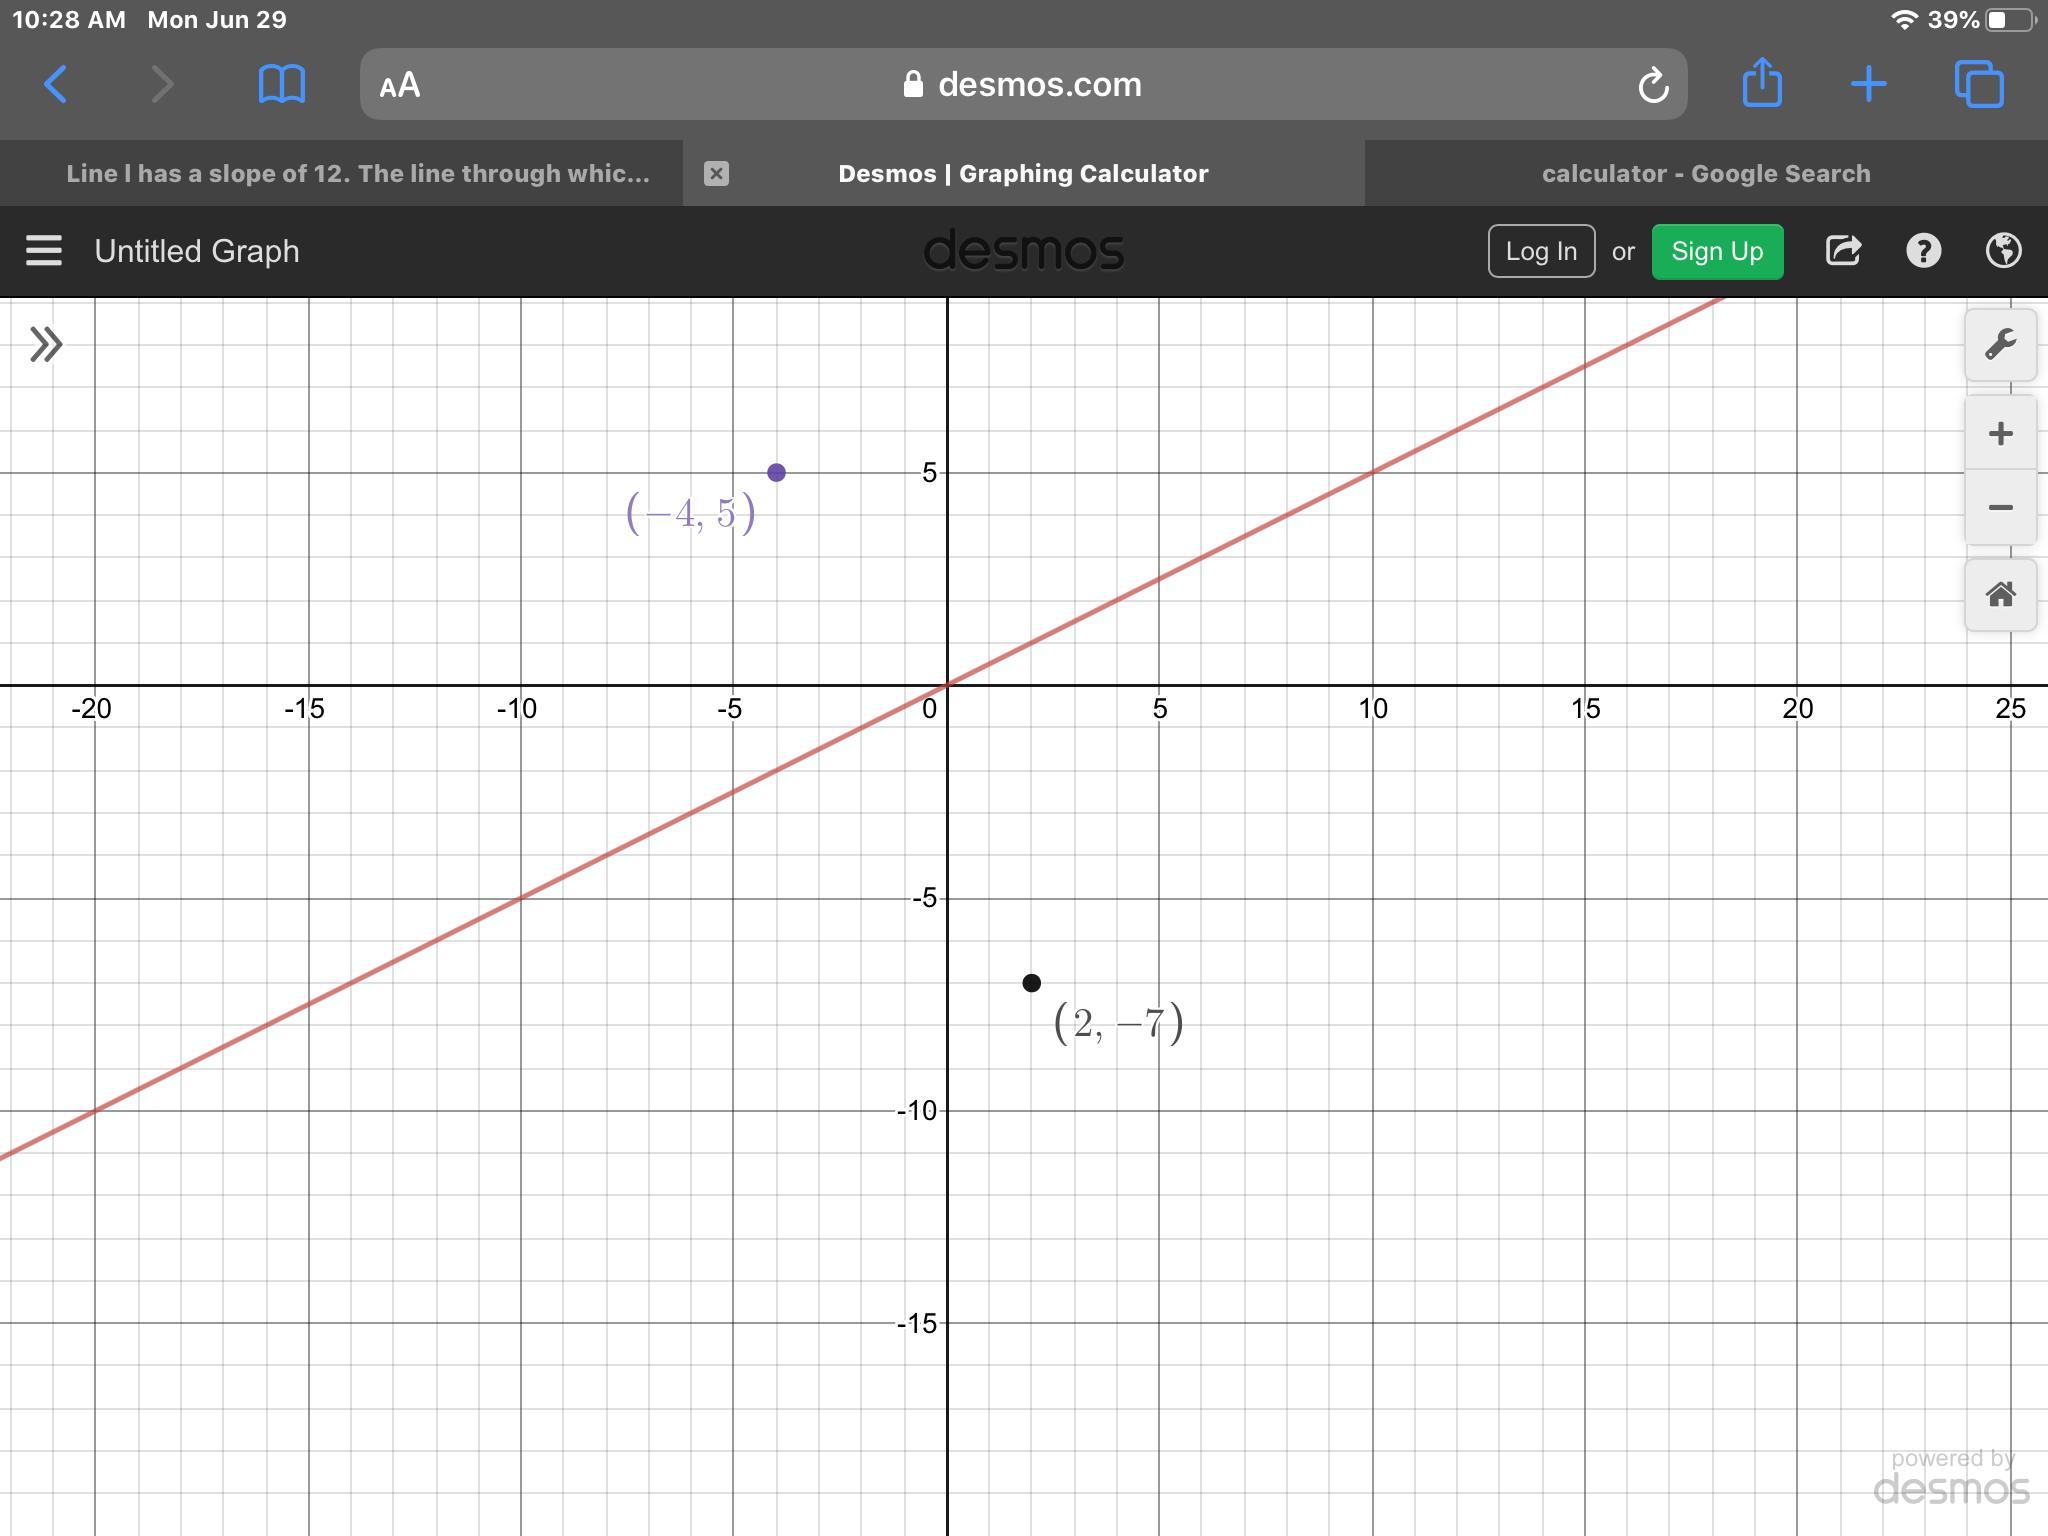
Task: Close the Desmos Graphing Calculator tab
Action: pyautogui.click(x=716, y=174)
